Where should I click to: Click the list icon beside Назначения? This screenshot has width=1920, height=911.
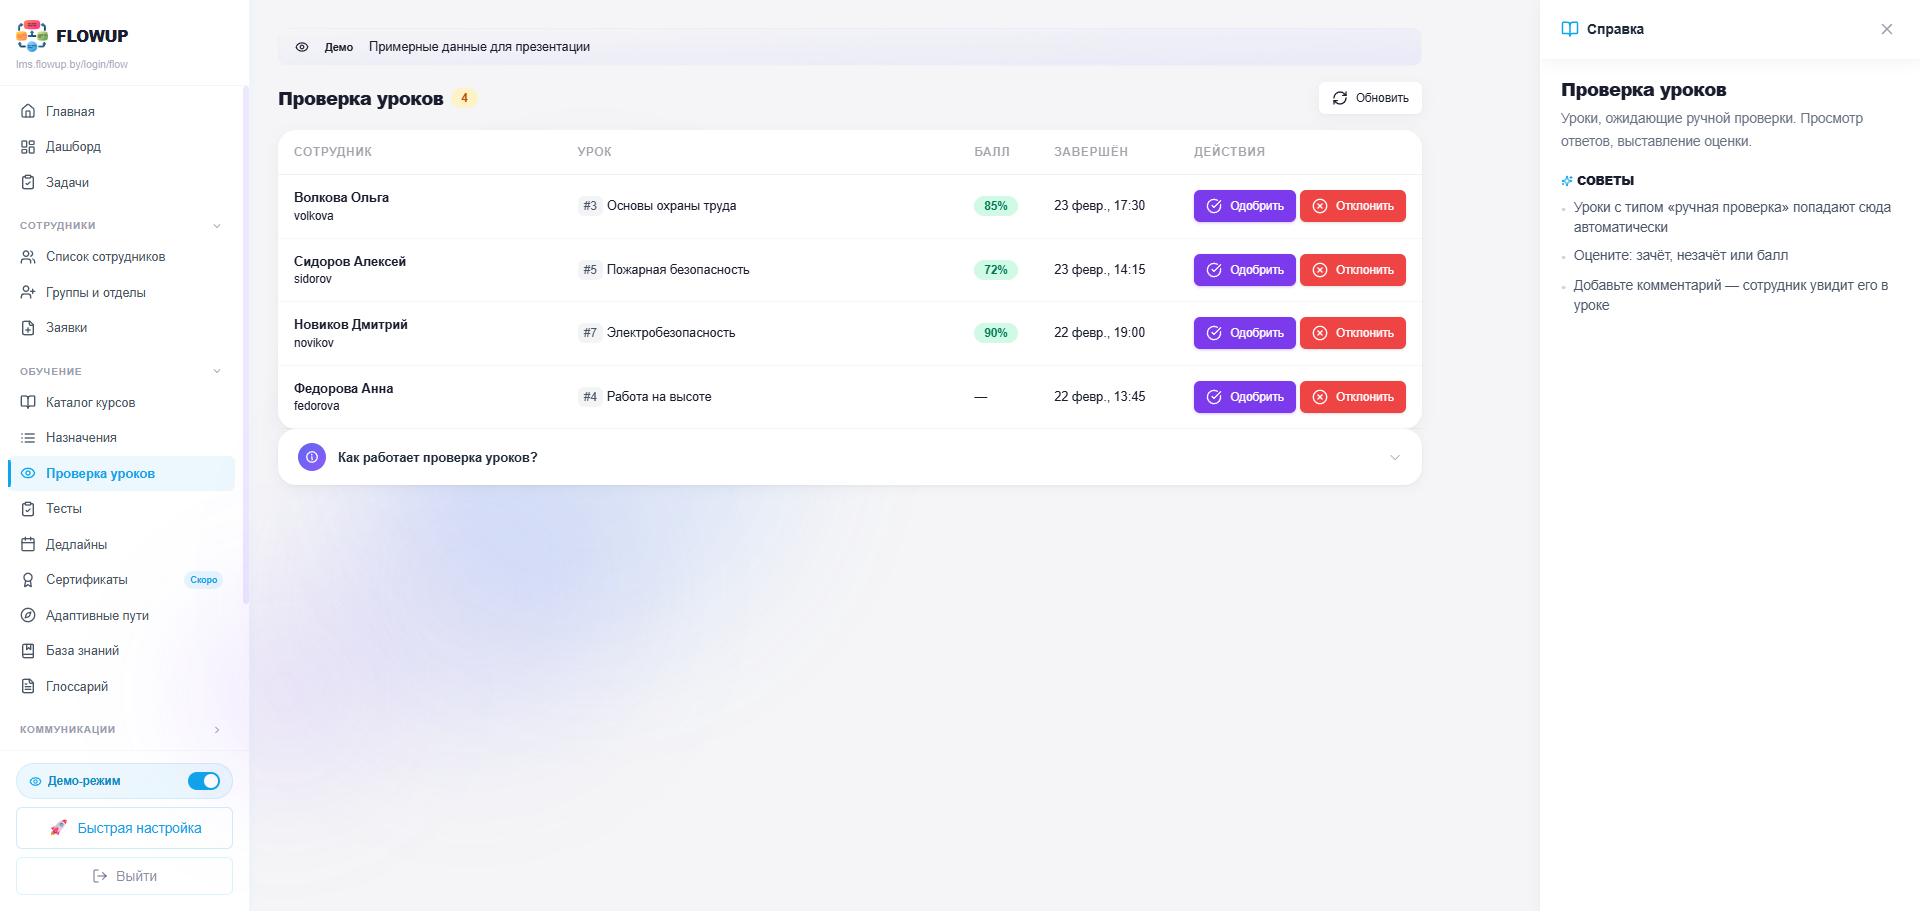28,438
